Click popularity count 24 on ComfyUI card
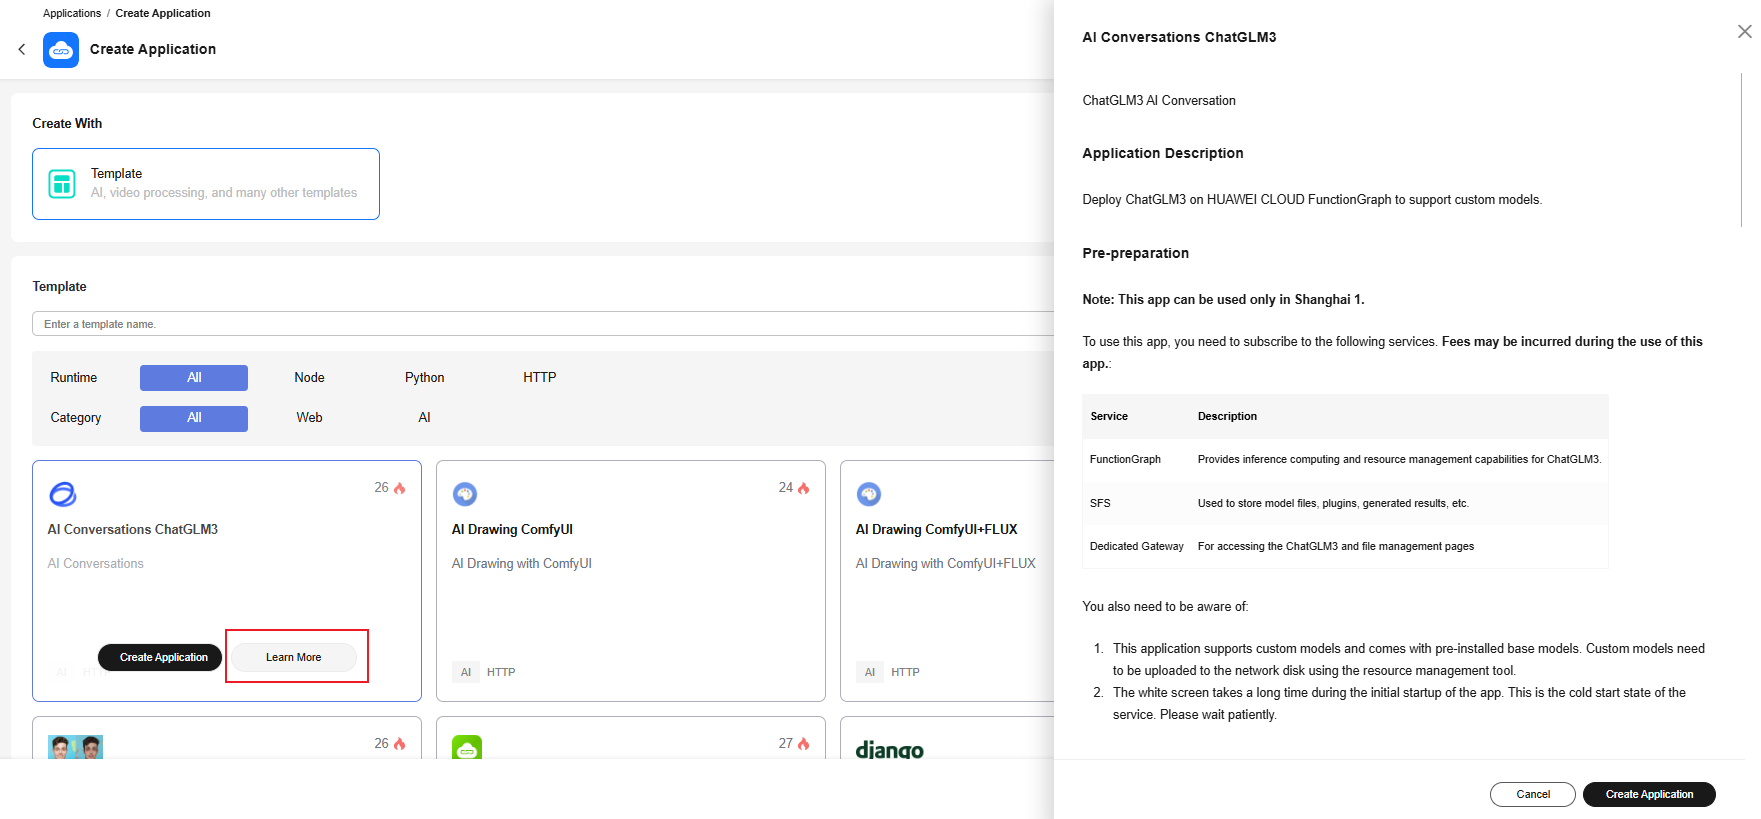 [785, 488]
